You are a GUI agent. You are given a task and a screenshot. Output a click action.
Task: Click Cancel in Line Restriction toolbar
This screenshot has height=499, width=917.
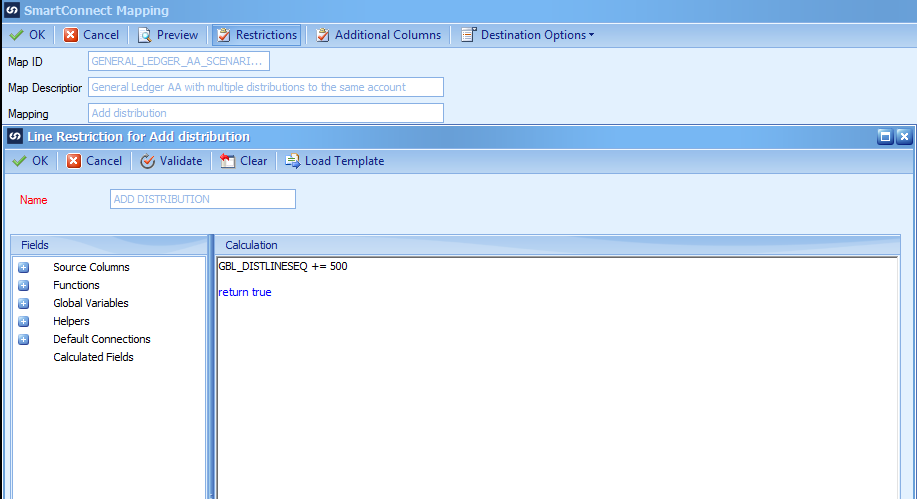point(94,161)
